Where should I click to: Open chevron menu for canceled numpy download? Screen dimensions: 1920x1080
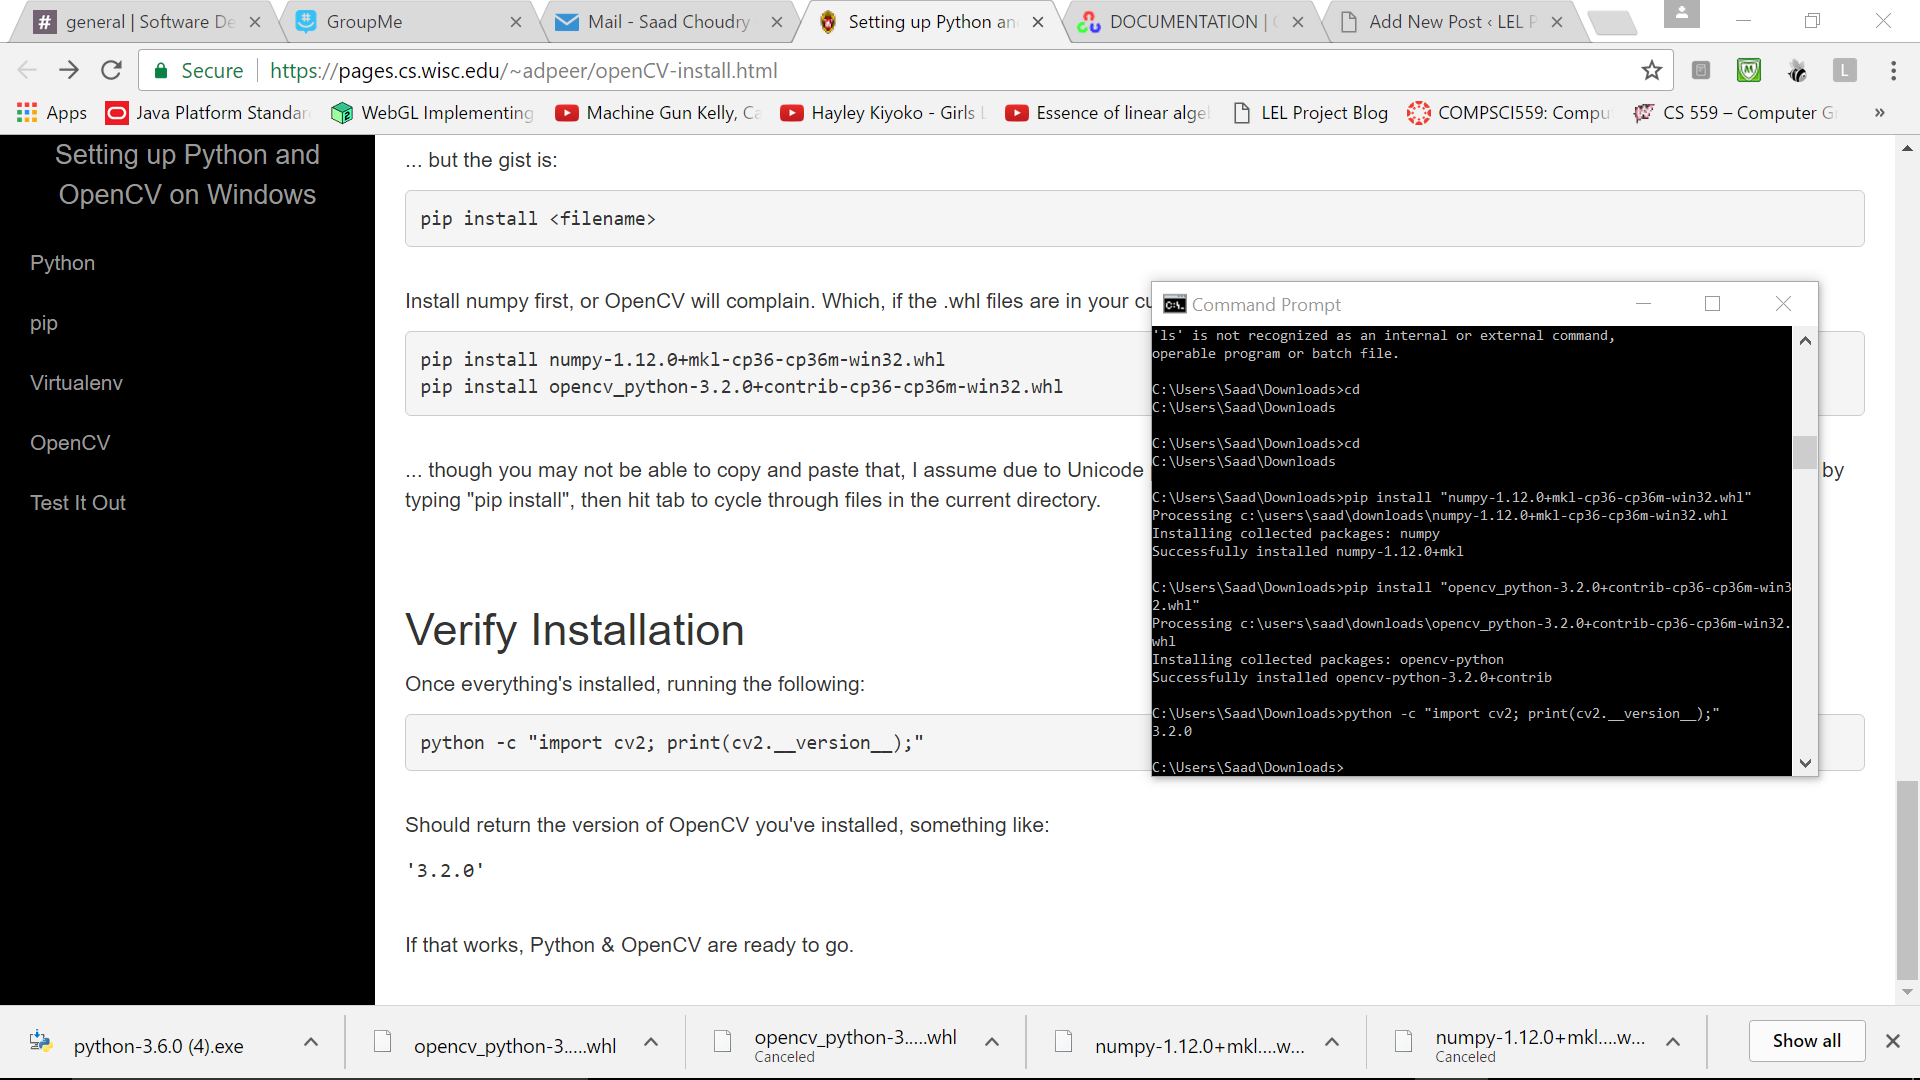click(1673, 1042)
